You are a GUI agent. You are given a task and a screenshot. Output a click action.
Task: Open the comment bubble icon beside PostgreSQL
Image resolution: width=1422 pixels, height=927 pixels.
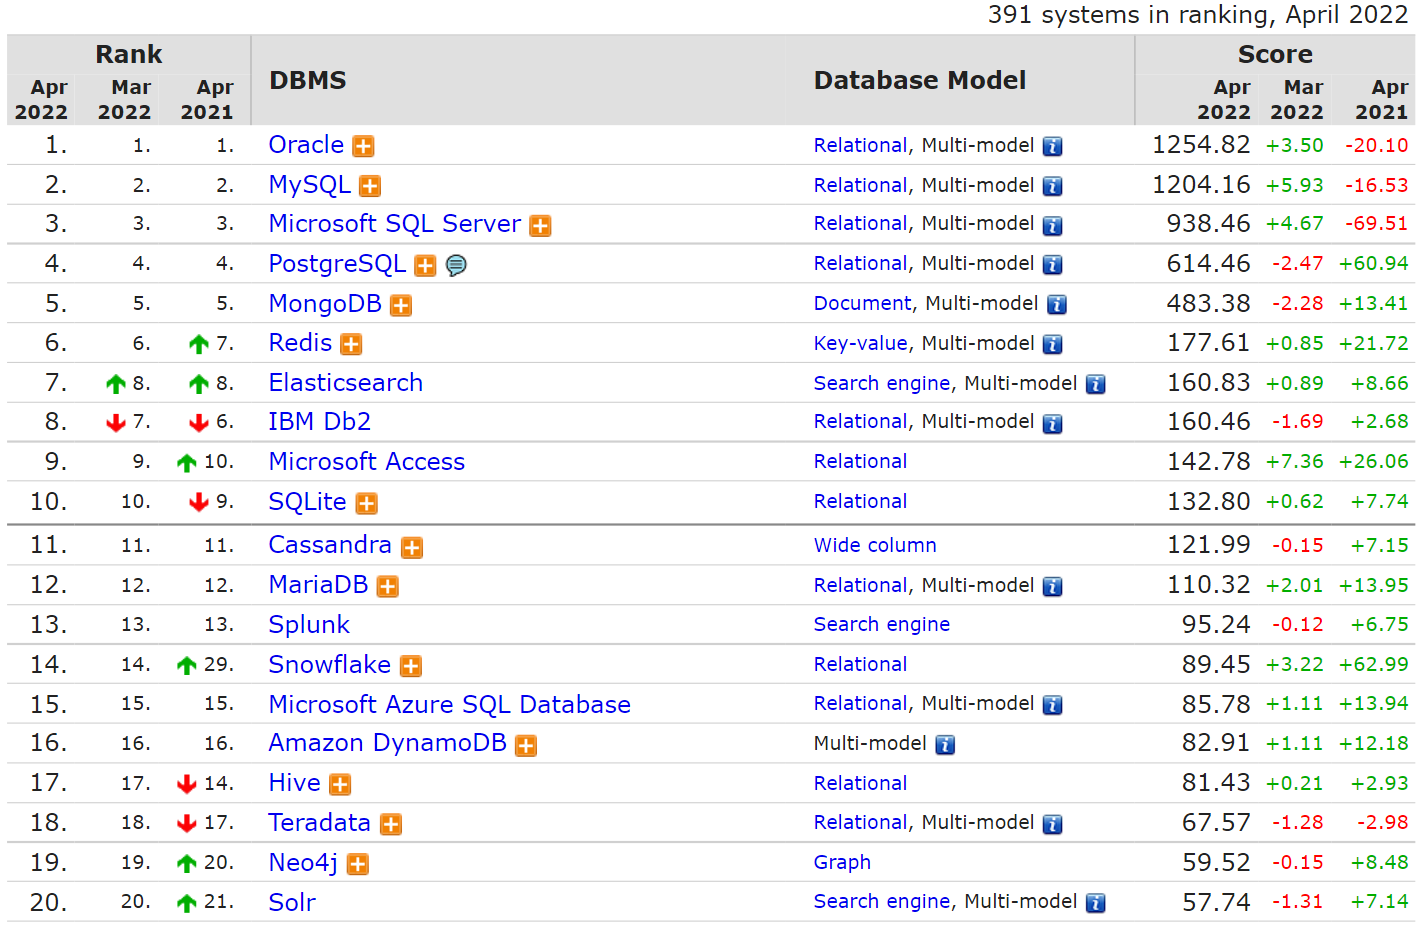456,266
